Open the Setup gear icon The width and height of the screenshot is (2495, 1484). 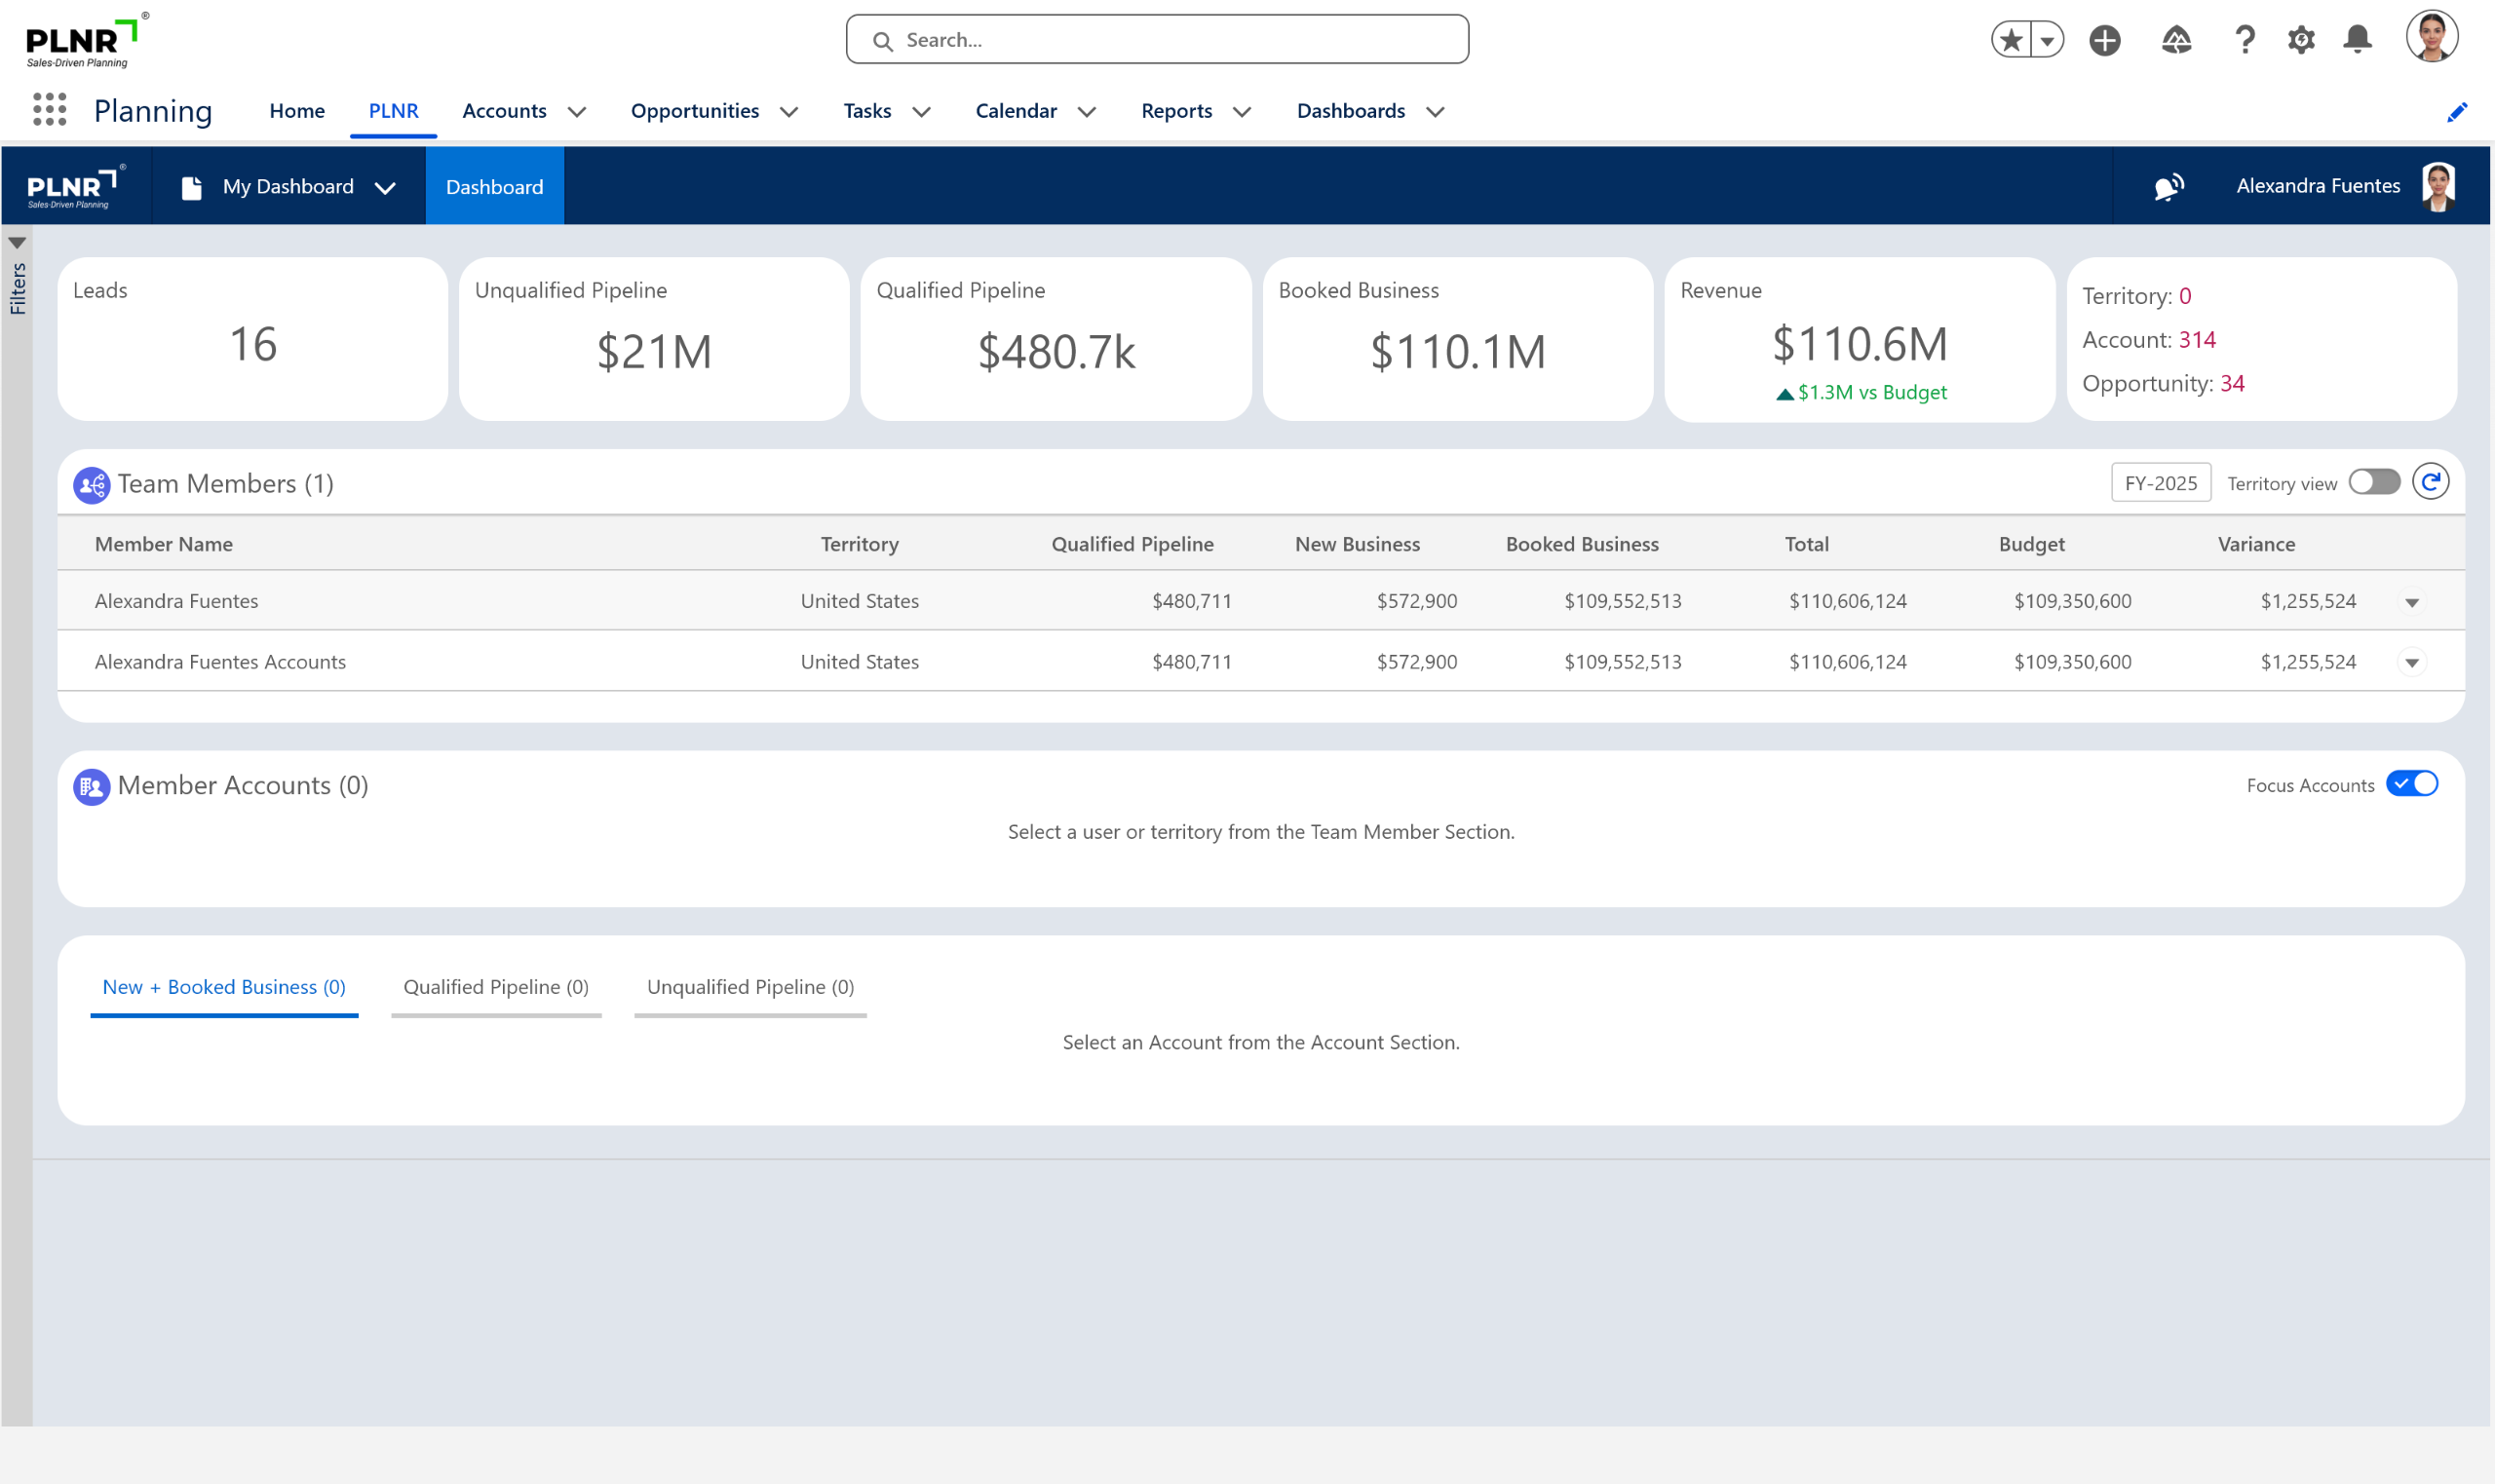click(2300, 40)
